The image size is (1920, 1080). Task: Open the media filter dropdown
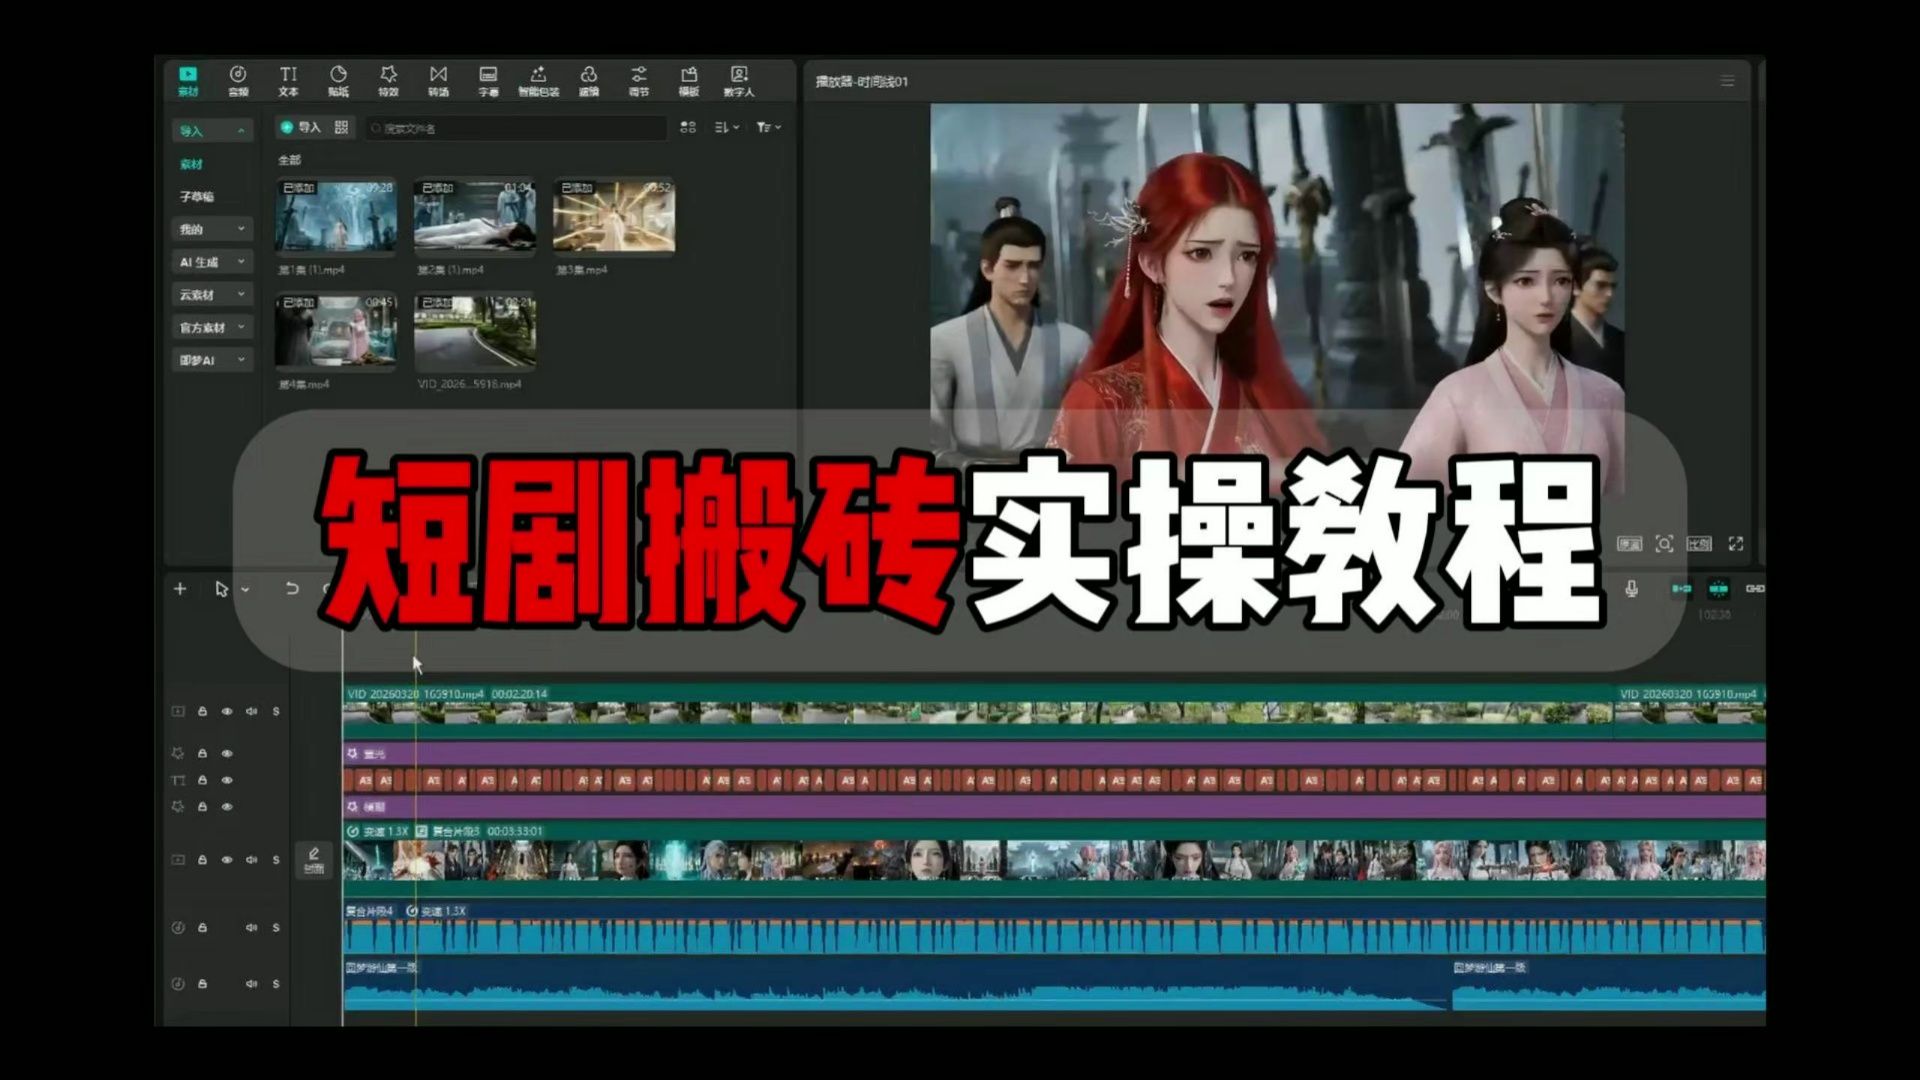(768, 127)
